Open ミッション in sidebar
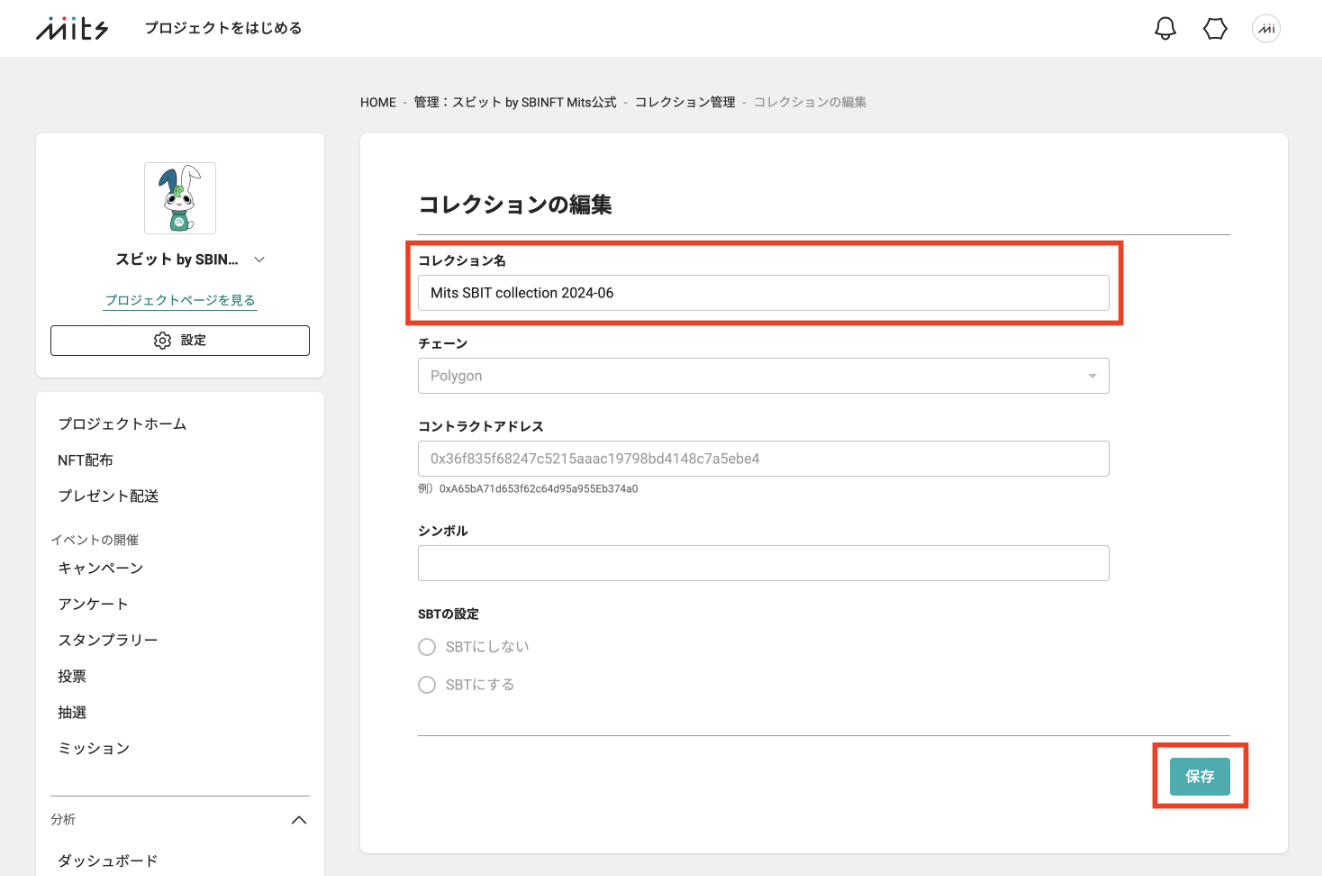This screenshot has width=1322, height=876. point(93,748)
